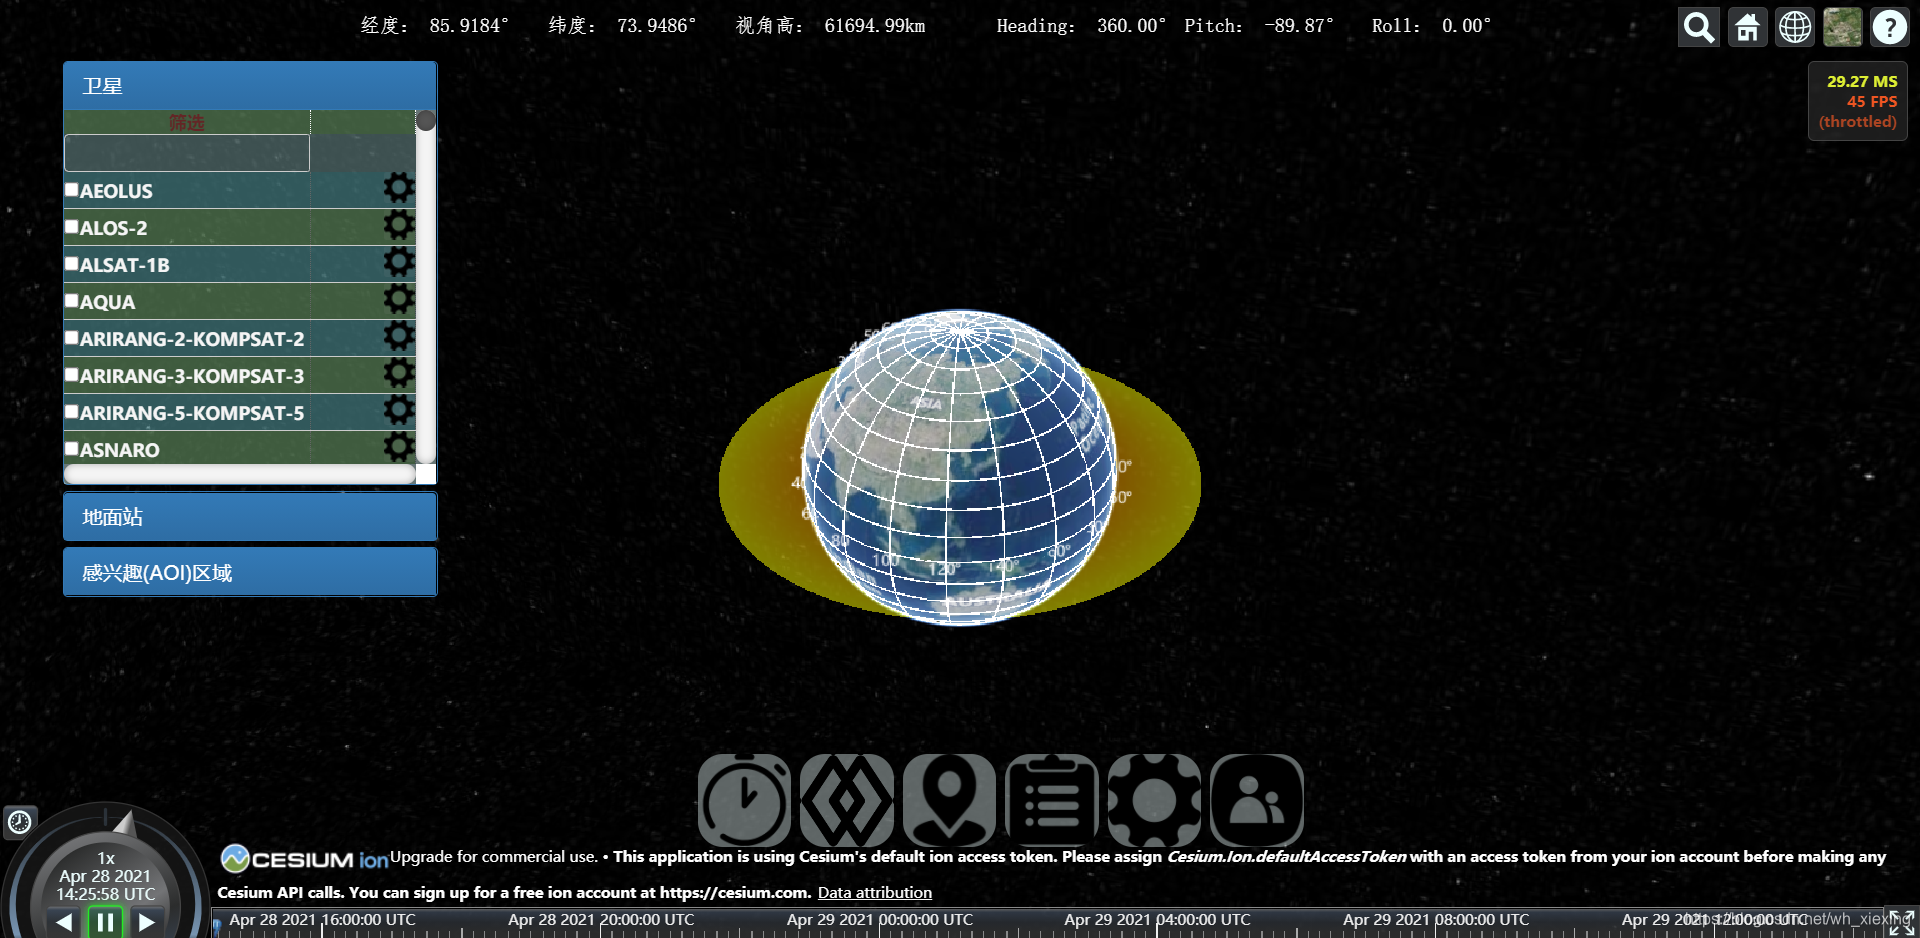
Task: Play animation forward
Action: click(147, 922)
